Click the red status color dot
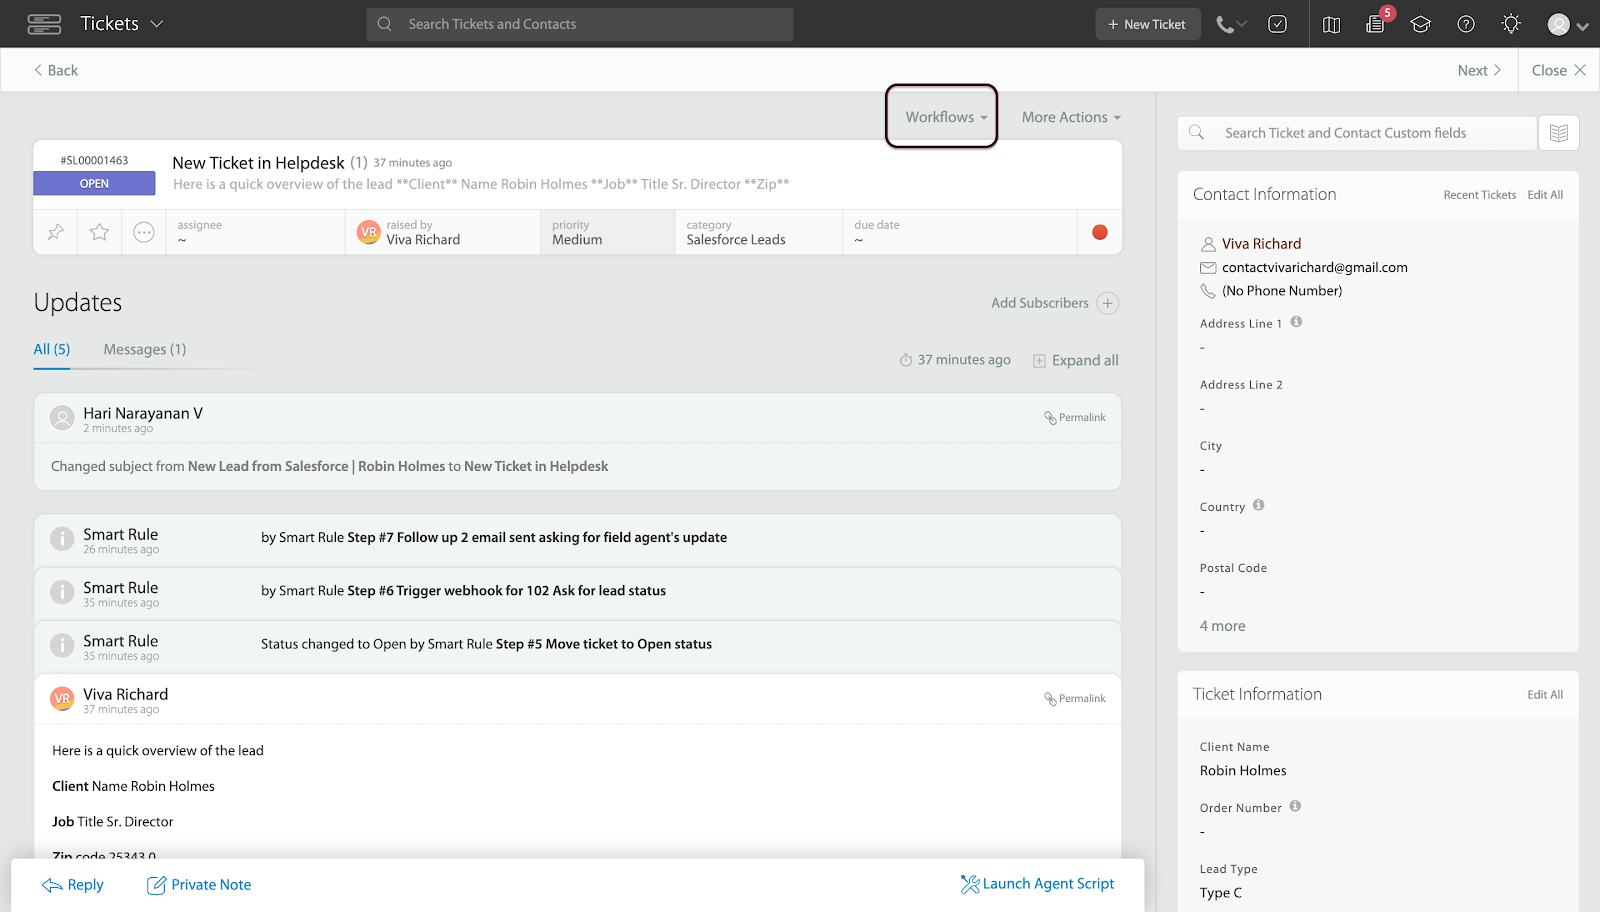Screen dimensions: 1600x912 tap(1100, 232)
